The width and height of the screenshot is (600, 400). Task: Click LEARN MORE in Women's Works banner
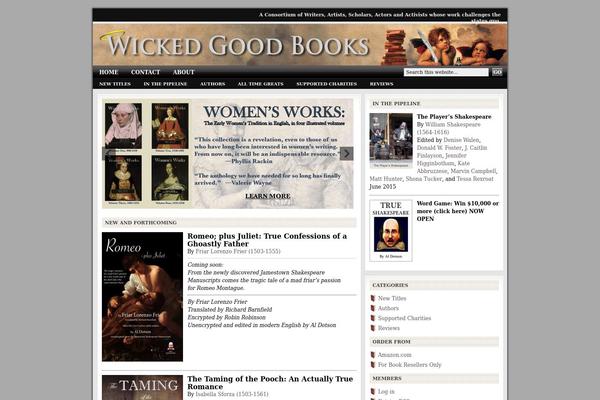267,196
